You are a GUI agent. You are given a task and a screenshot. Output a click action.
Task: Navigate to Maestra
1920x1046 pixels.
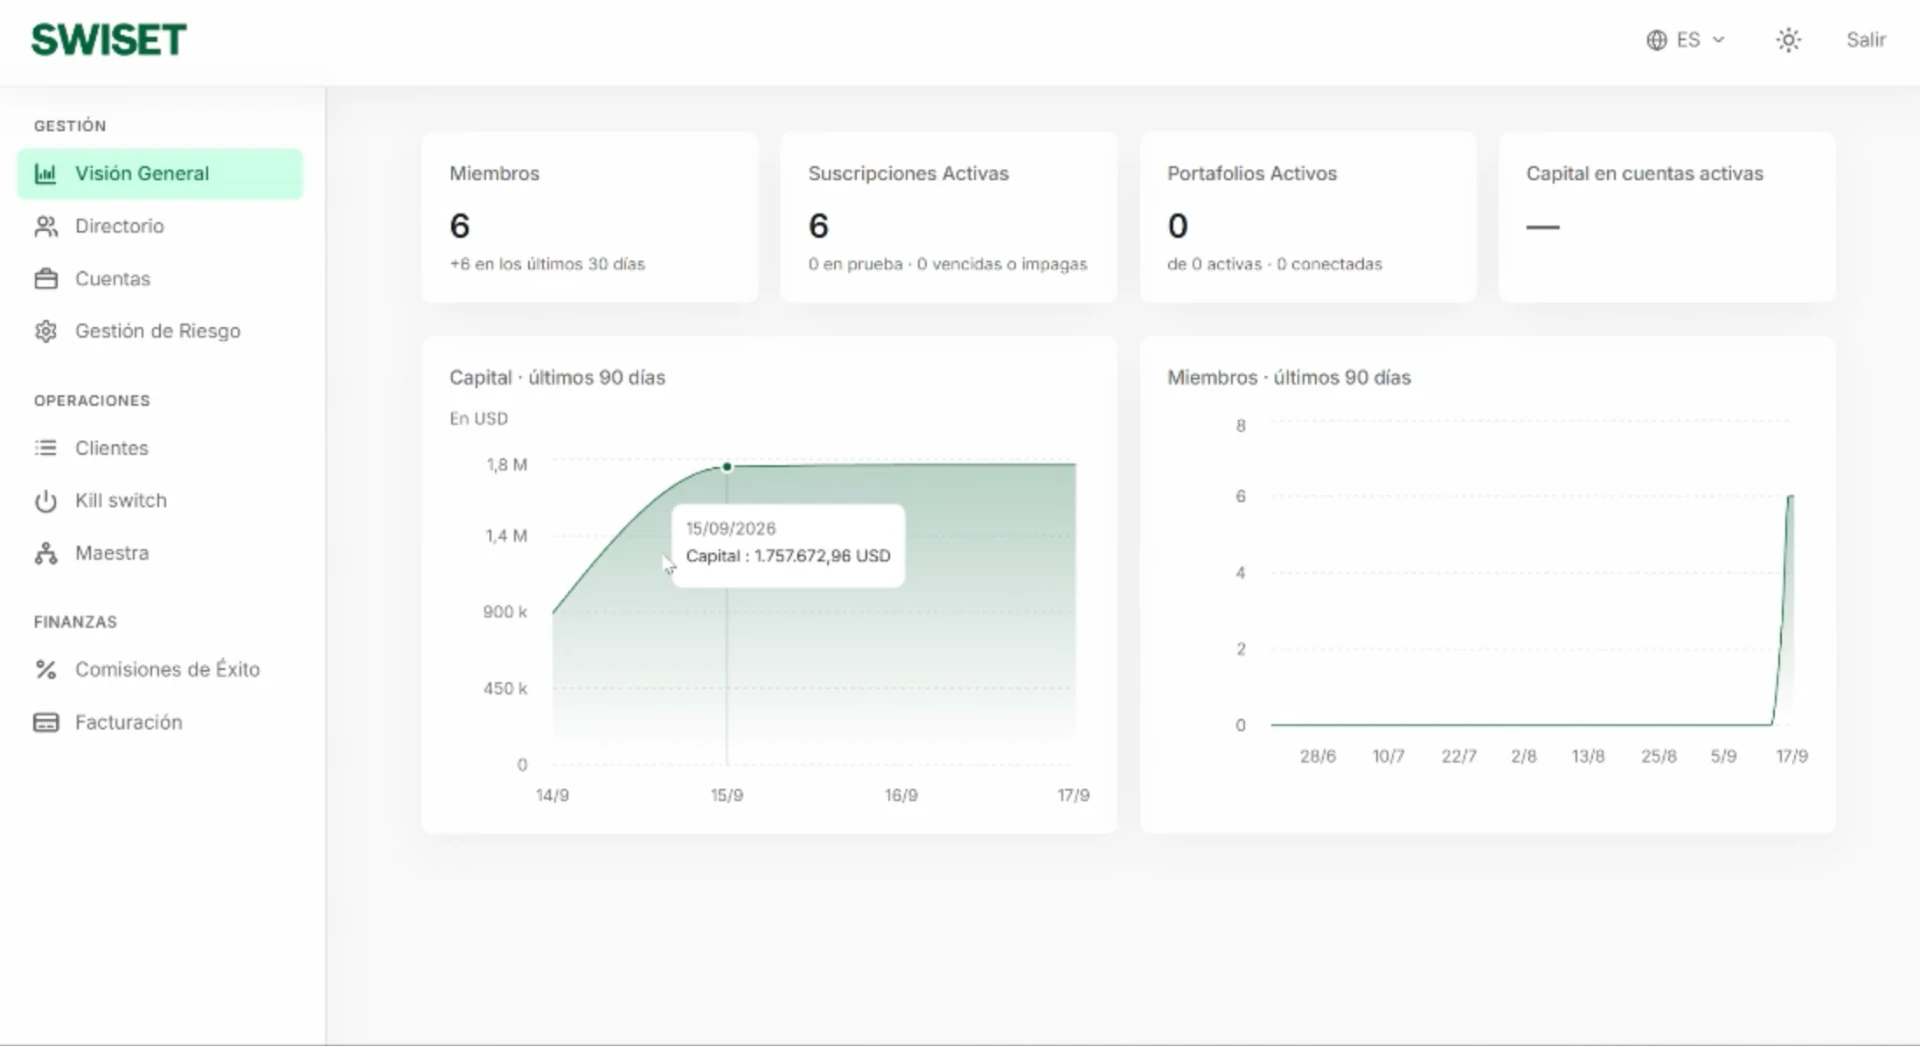click(160, 553)
